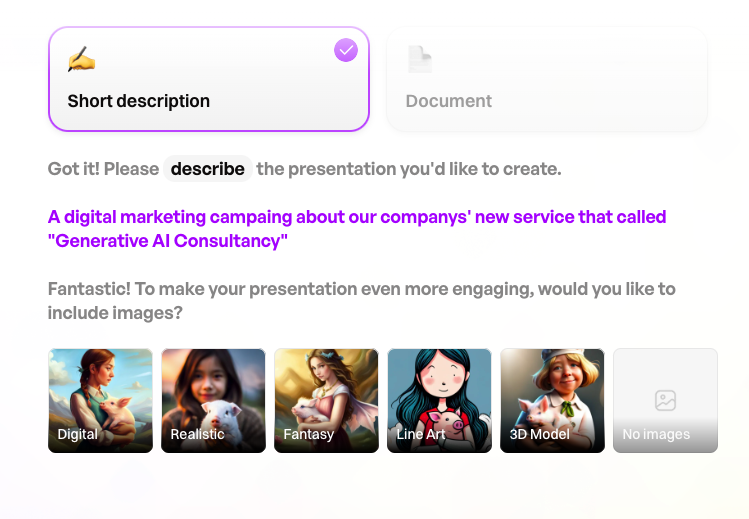Screen dimensions: 749x519
Task: Select the Digital image style thumbnail
Action: [x=100, y=401]
